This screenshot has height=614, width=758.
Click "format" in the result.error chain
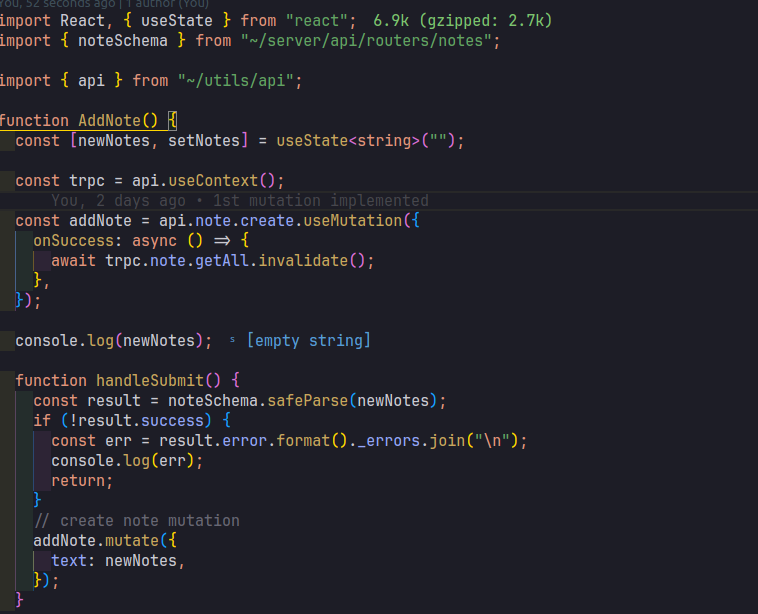tap(303, 441)
